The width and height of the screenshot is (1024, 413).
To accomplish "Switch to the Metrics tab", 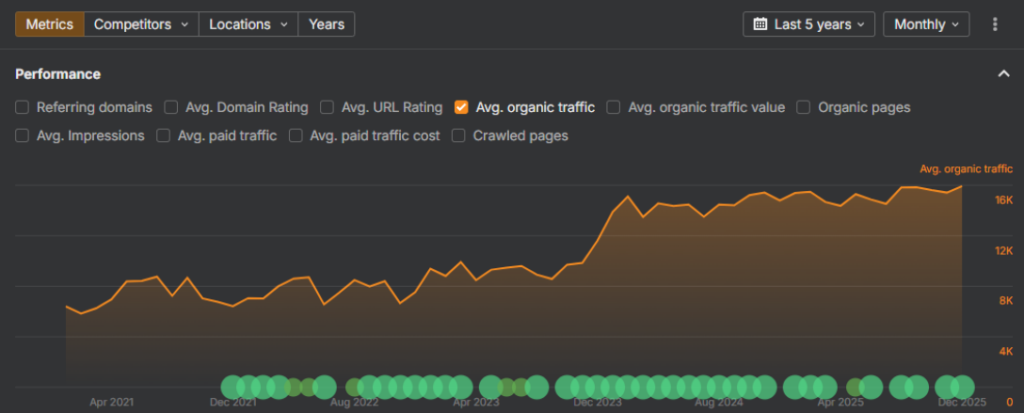I will (49, 24).
